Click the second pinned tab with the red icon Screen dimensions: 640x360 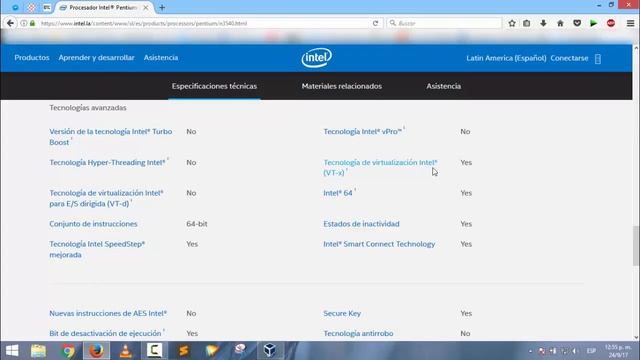(x=31, y=7)
